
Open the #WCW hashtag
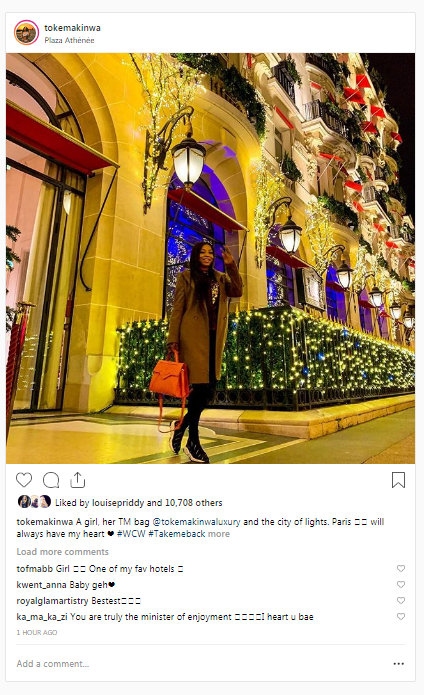[x=131, y=534]
